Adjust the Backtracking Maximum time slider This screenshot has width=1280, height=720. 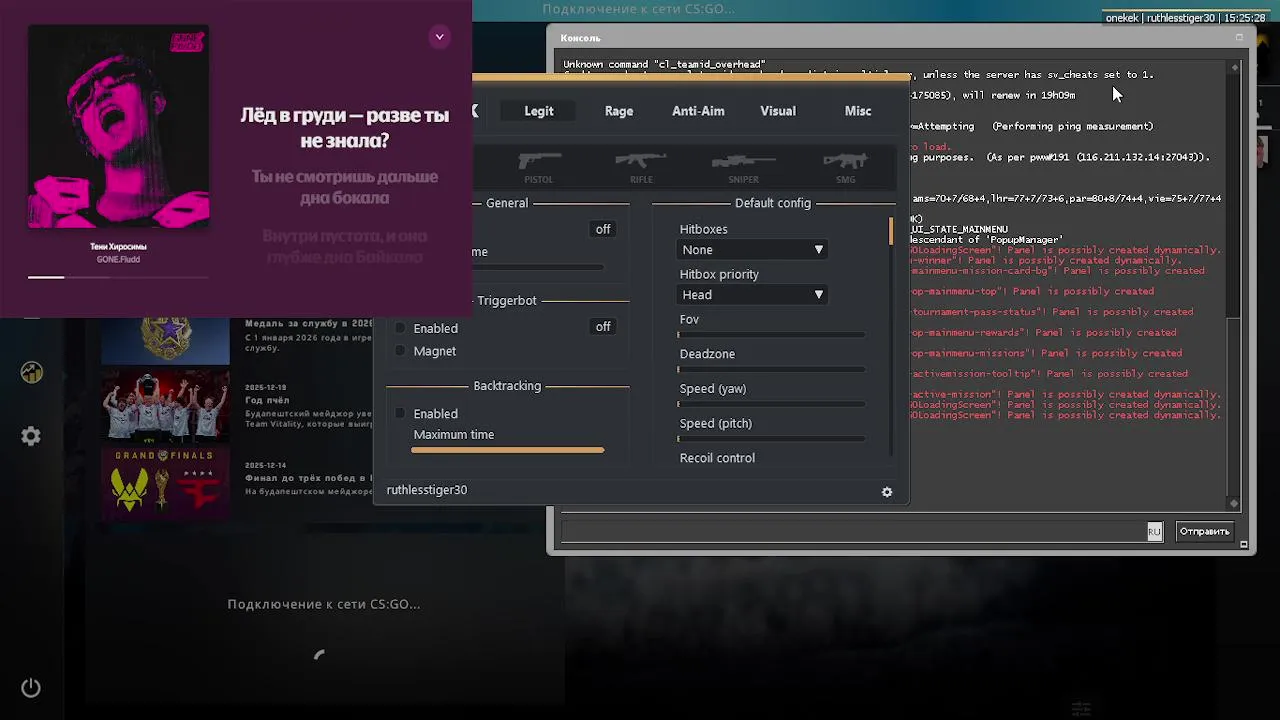pyautogui.click(x=508, y=450)
